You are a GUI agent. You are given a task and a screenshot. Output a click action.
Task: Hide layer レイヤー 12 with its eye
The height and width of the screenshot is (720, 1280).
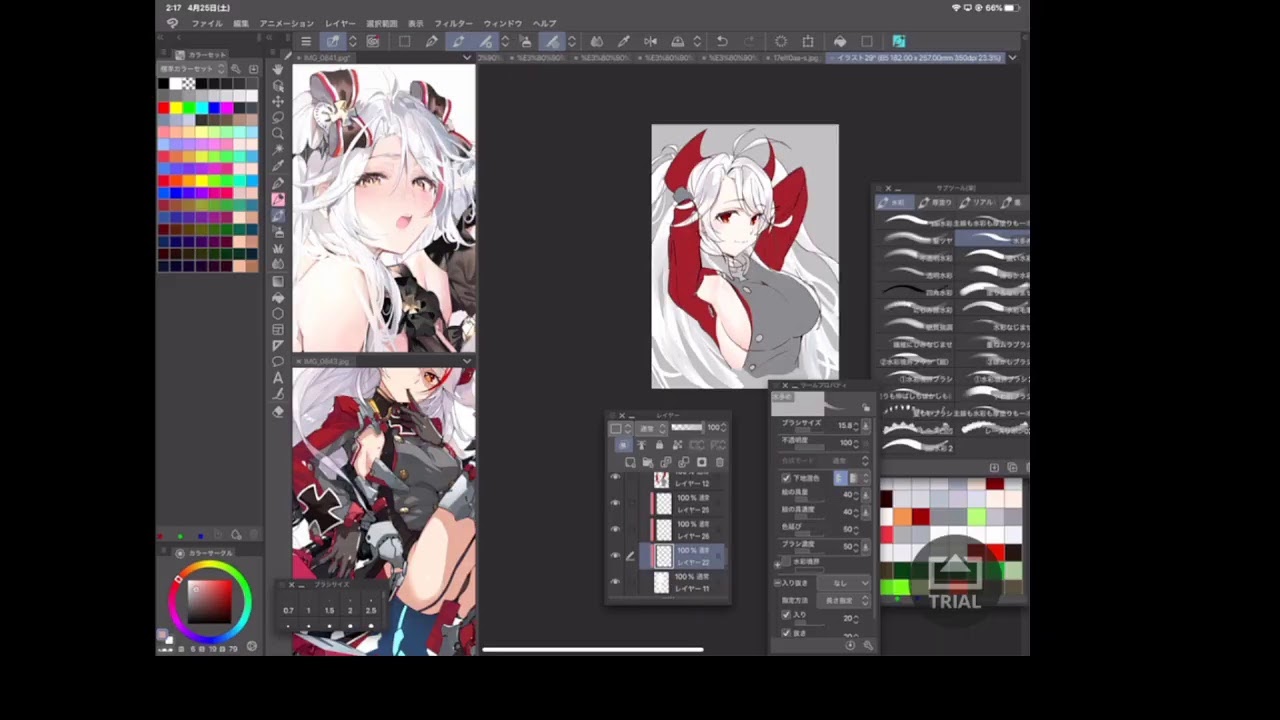pos(615,477)
